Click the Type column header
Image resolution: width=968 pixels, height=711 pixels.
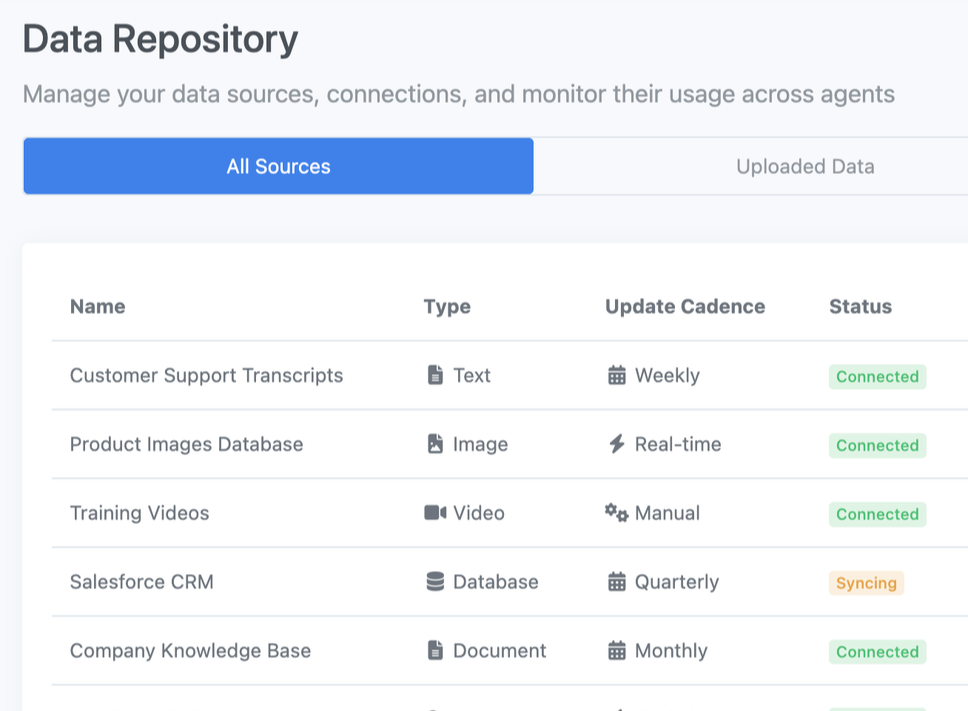click(446, 307)
